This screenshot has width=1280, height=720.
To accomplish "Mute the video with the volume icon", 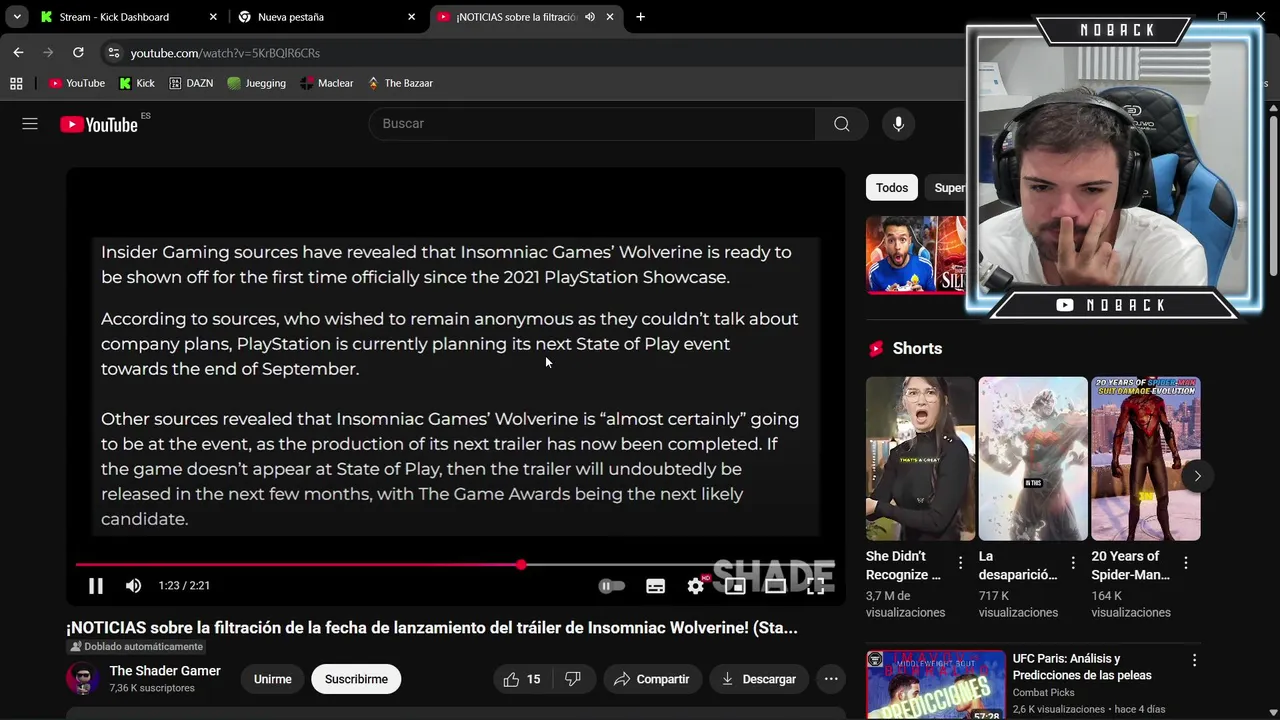I will click(133, 586).
